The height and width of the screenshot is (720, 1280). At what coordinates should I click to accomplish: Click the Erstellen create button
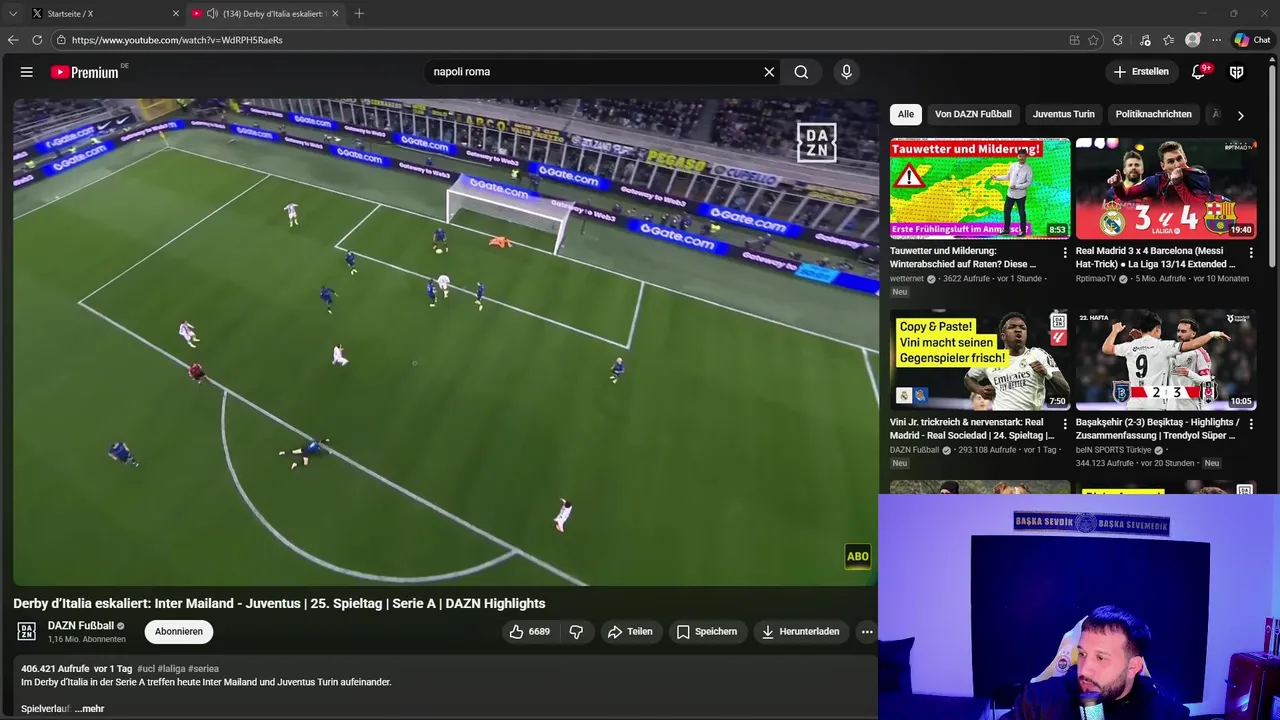(x=1141, y=72)
